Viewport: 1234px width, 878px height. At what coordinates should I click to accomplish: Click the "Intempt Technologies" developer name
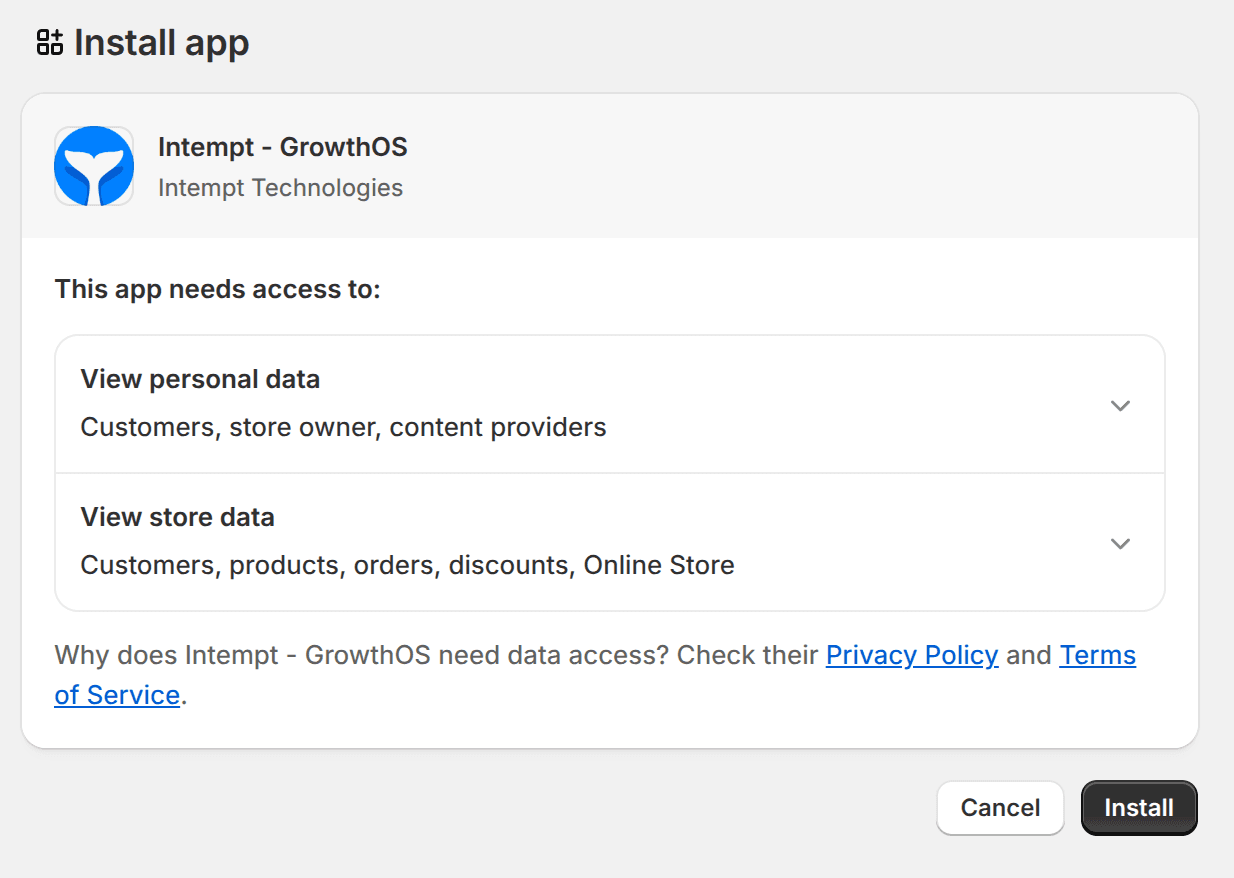click(281, 188)
